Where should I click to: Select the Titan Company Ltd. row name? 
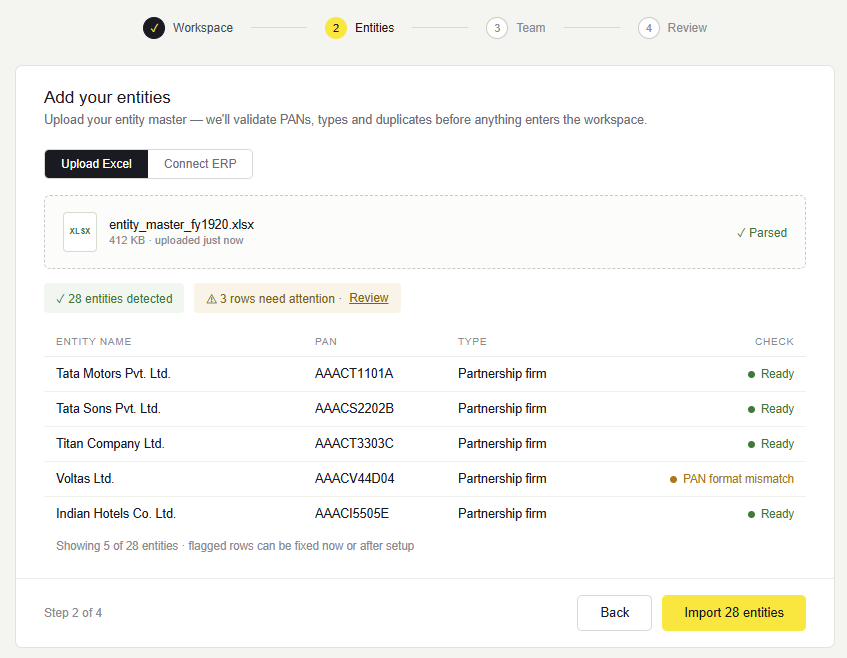click(110, 444)
